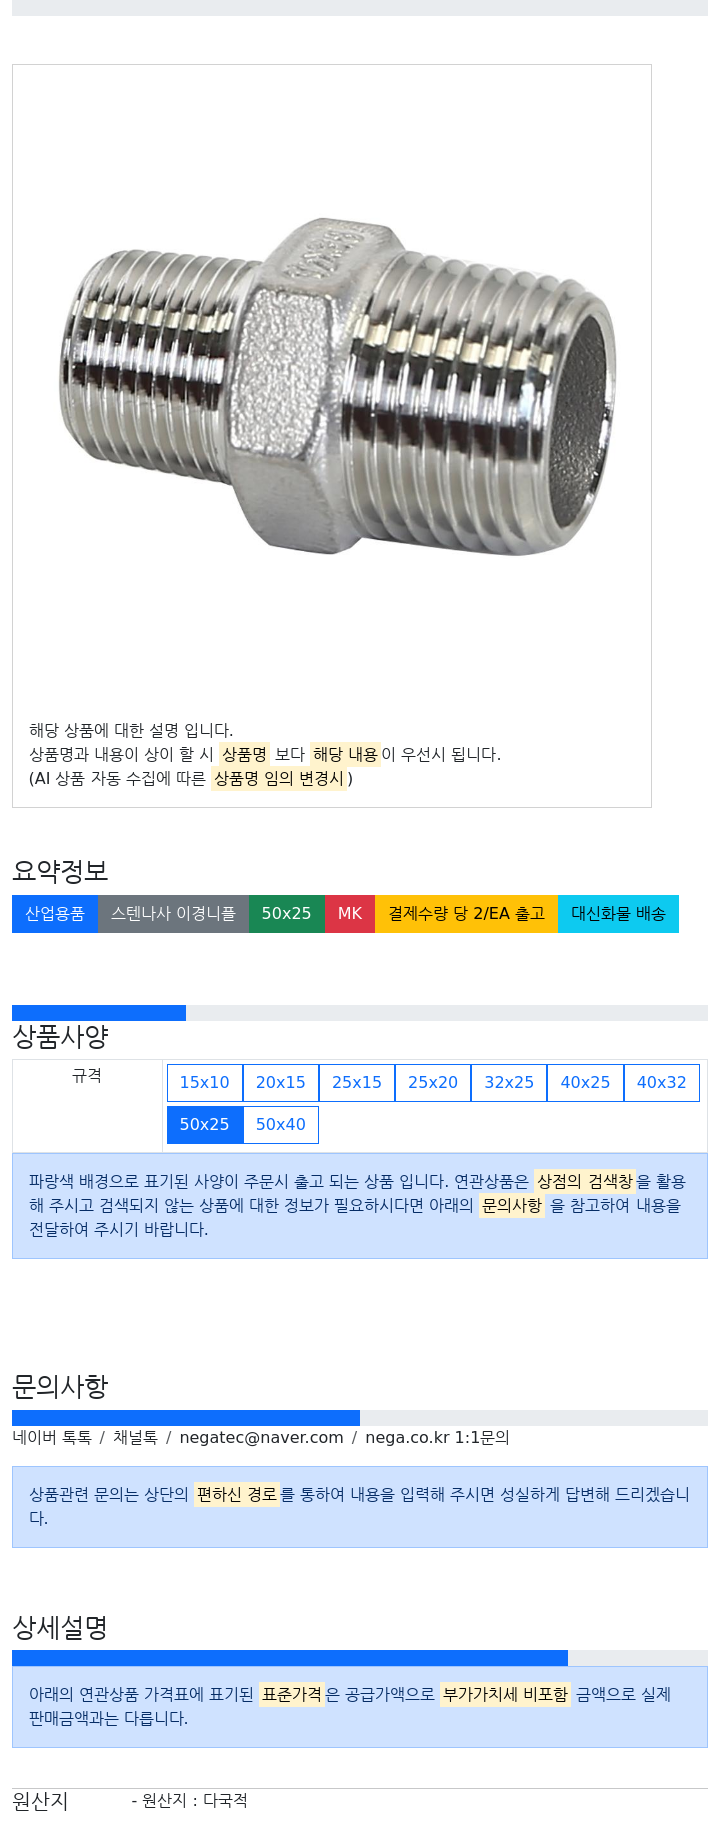Viewport: 720px width, 1821px height.
Task: Click the highlighted 50x25 size button
Action: click(205, 1124)
